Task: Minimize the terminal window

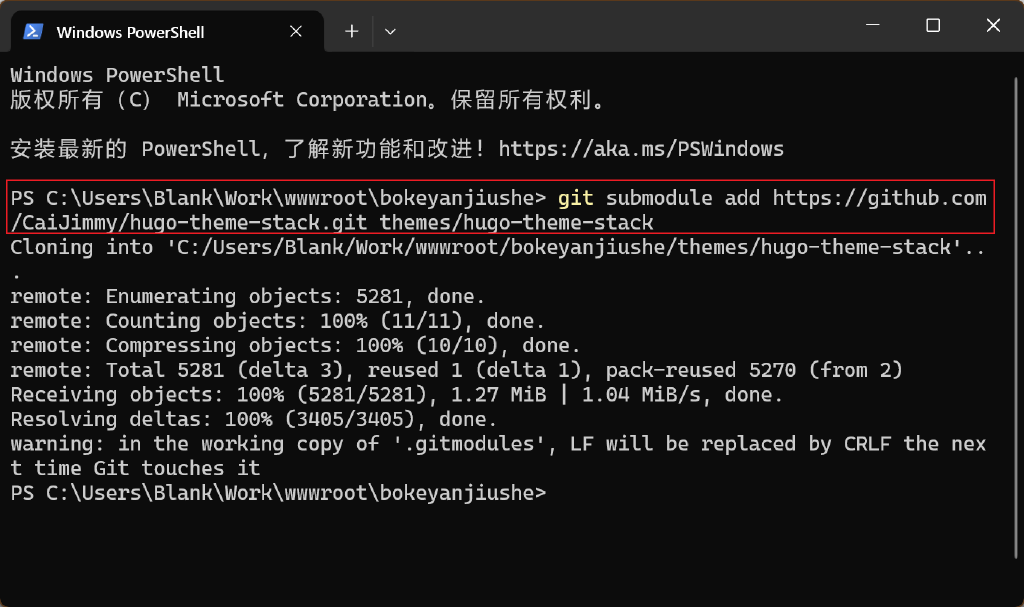Action: point(875,25)
